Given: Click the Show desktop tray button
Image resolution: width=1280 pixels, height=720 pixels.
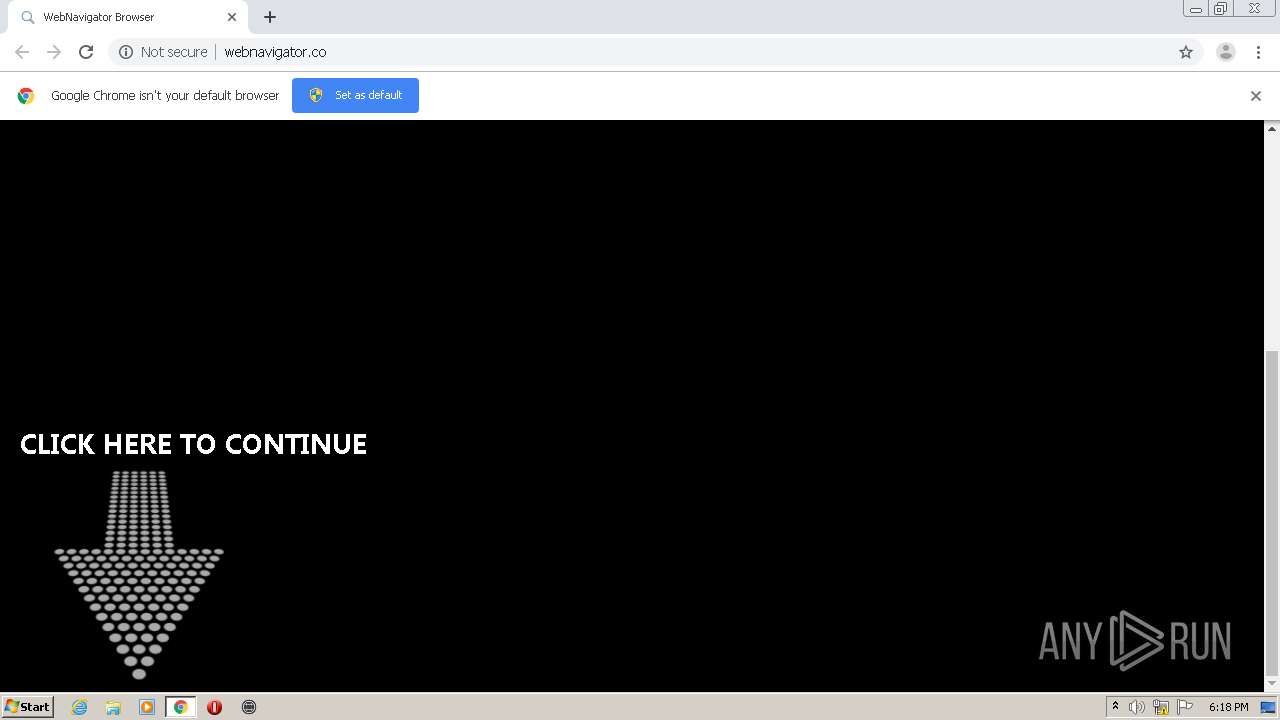Looking at the screenshot, I should tap(1269, 707).
